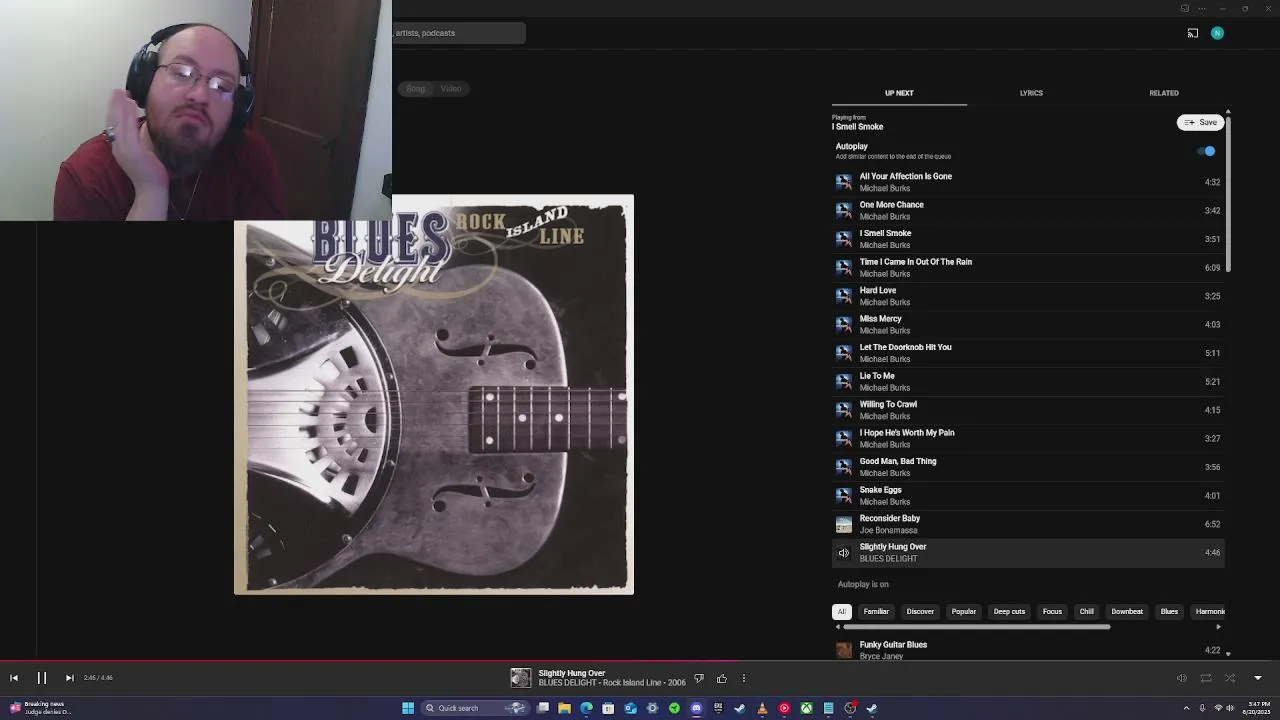Screen dimensions: 1280x720
Task: Click the cast to device icon
Action: point(1193,33)
